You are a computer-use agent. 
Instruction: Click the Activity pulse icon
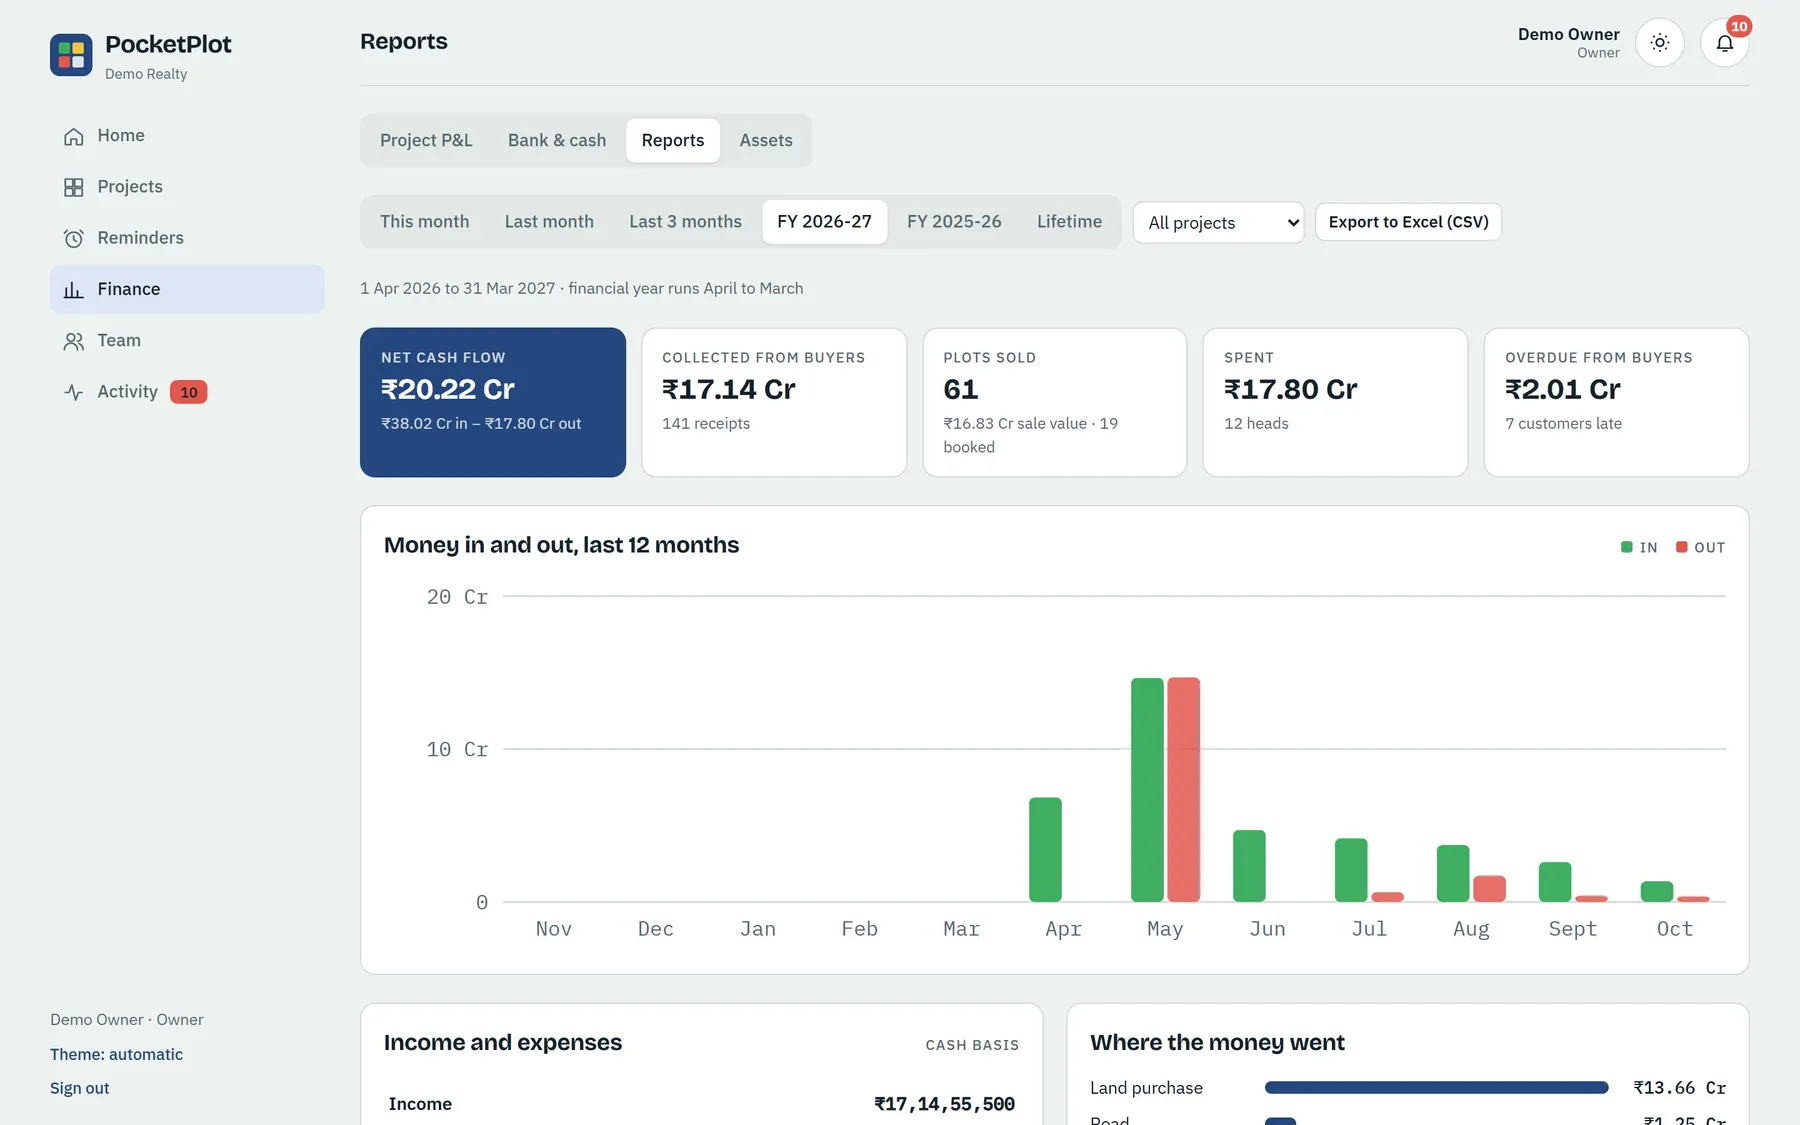click(73, 392)
